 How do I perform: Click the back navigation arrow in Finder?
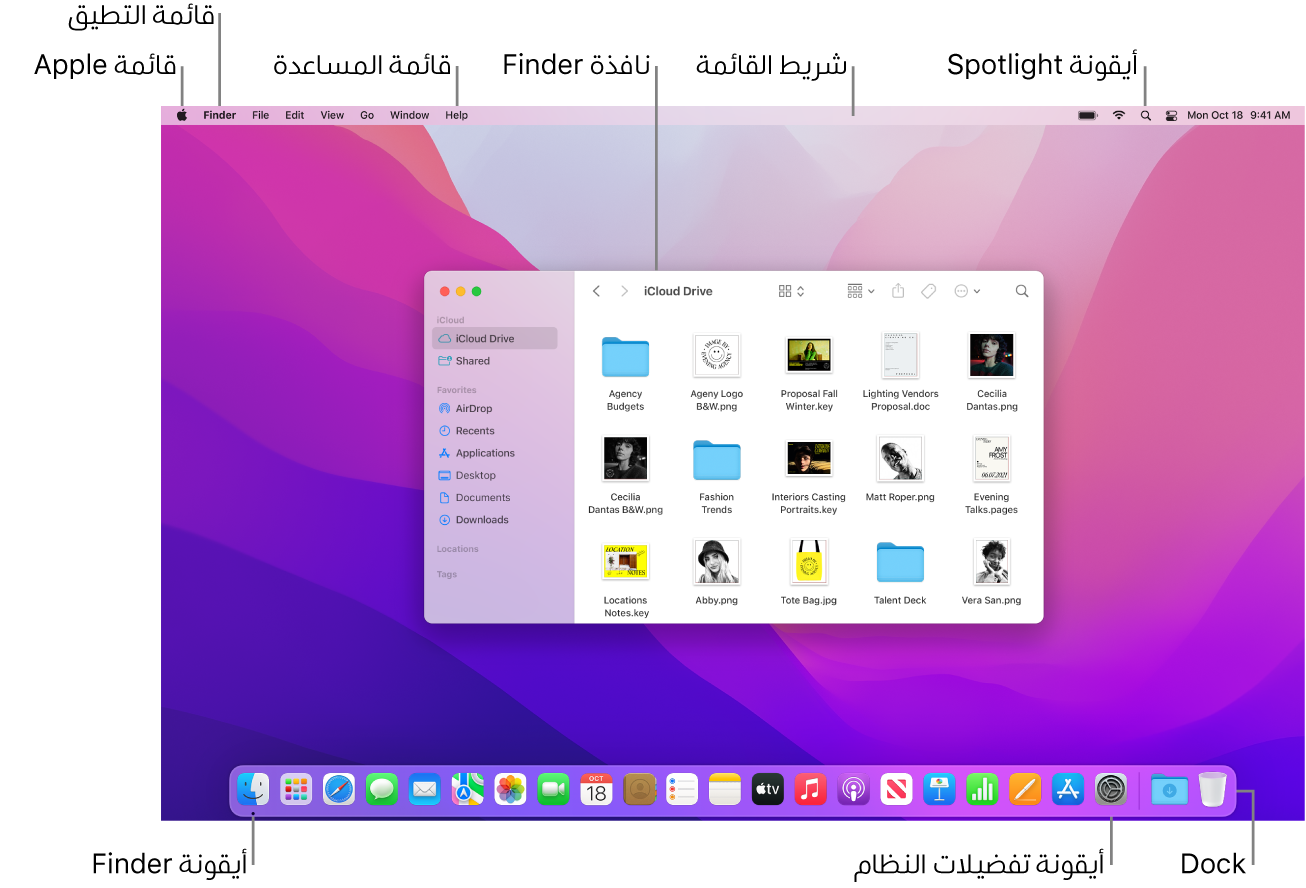point(597,290)
